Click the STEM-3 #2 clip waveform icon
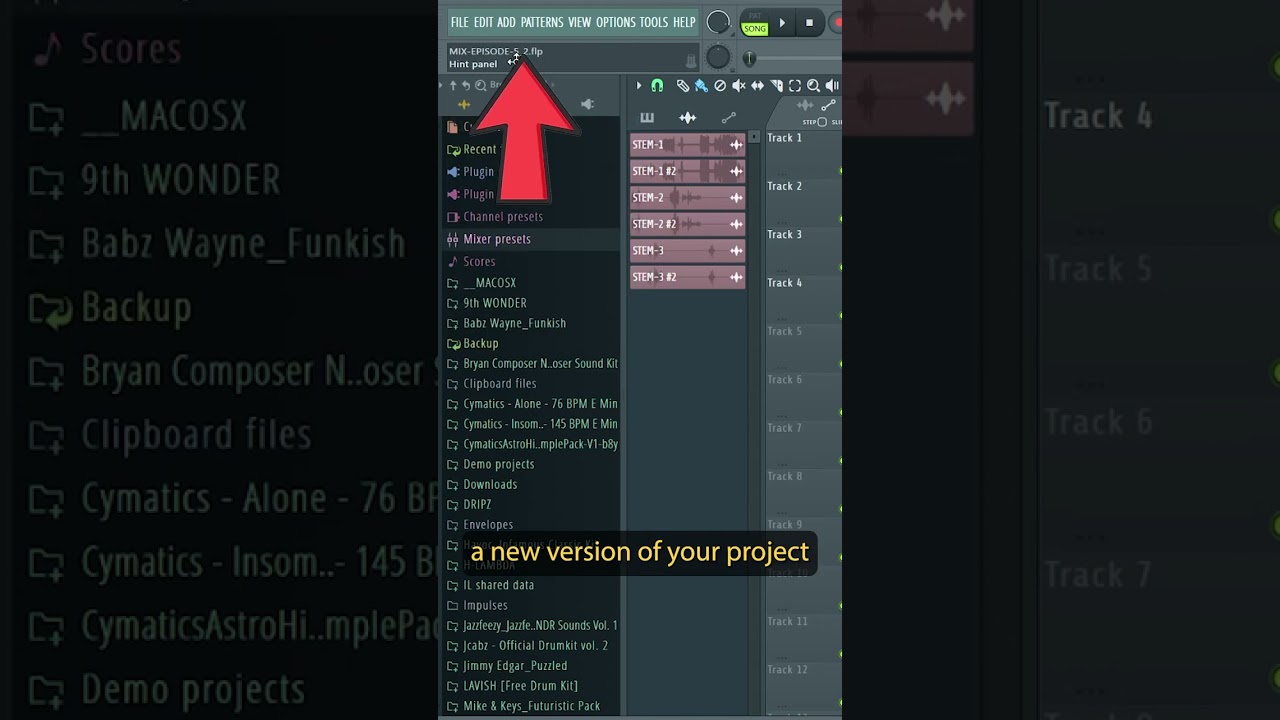Image resolution: width=1280 pixels, height=720 pixels. point(736,277)
